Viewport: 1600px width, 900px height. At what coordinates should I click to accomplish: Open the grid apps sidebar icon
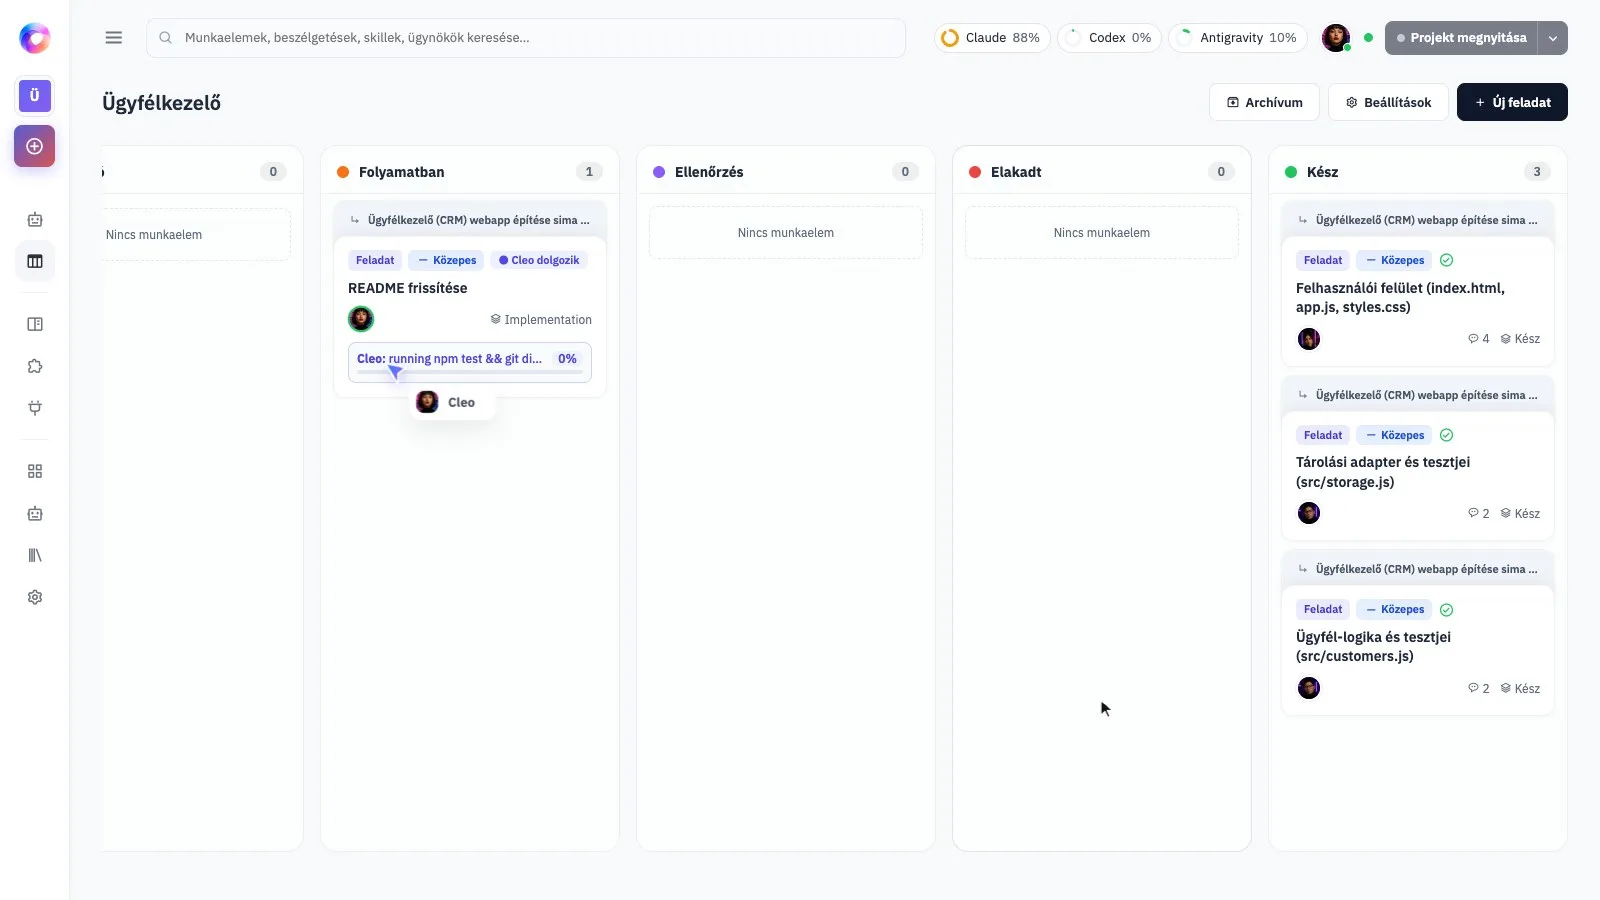pos(35,471)
